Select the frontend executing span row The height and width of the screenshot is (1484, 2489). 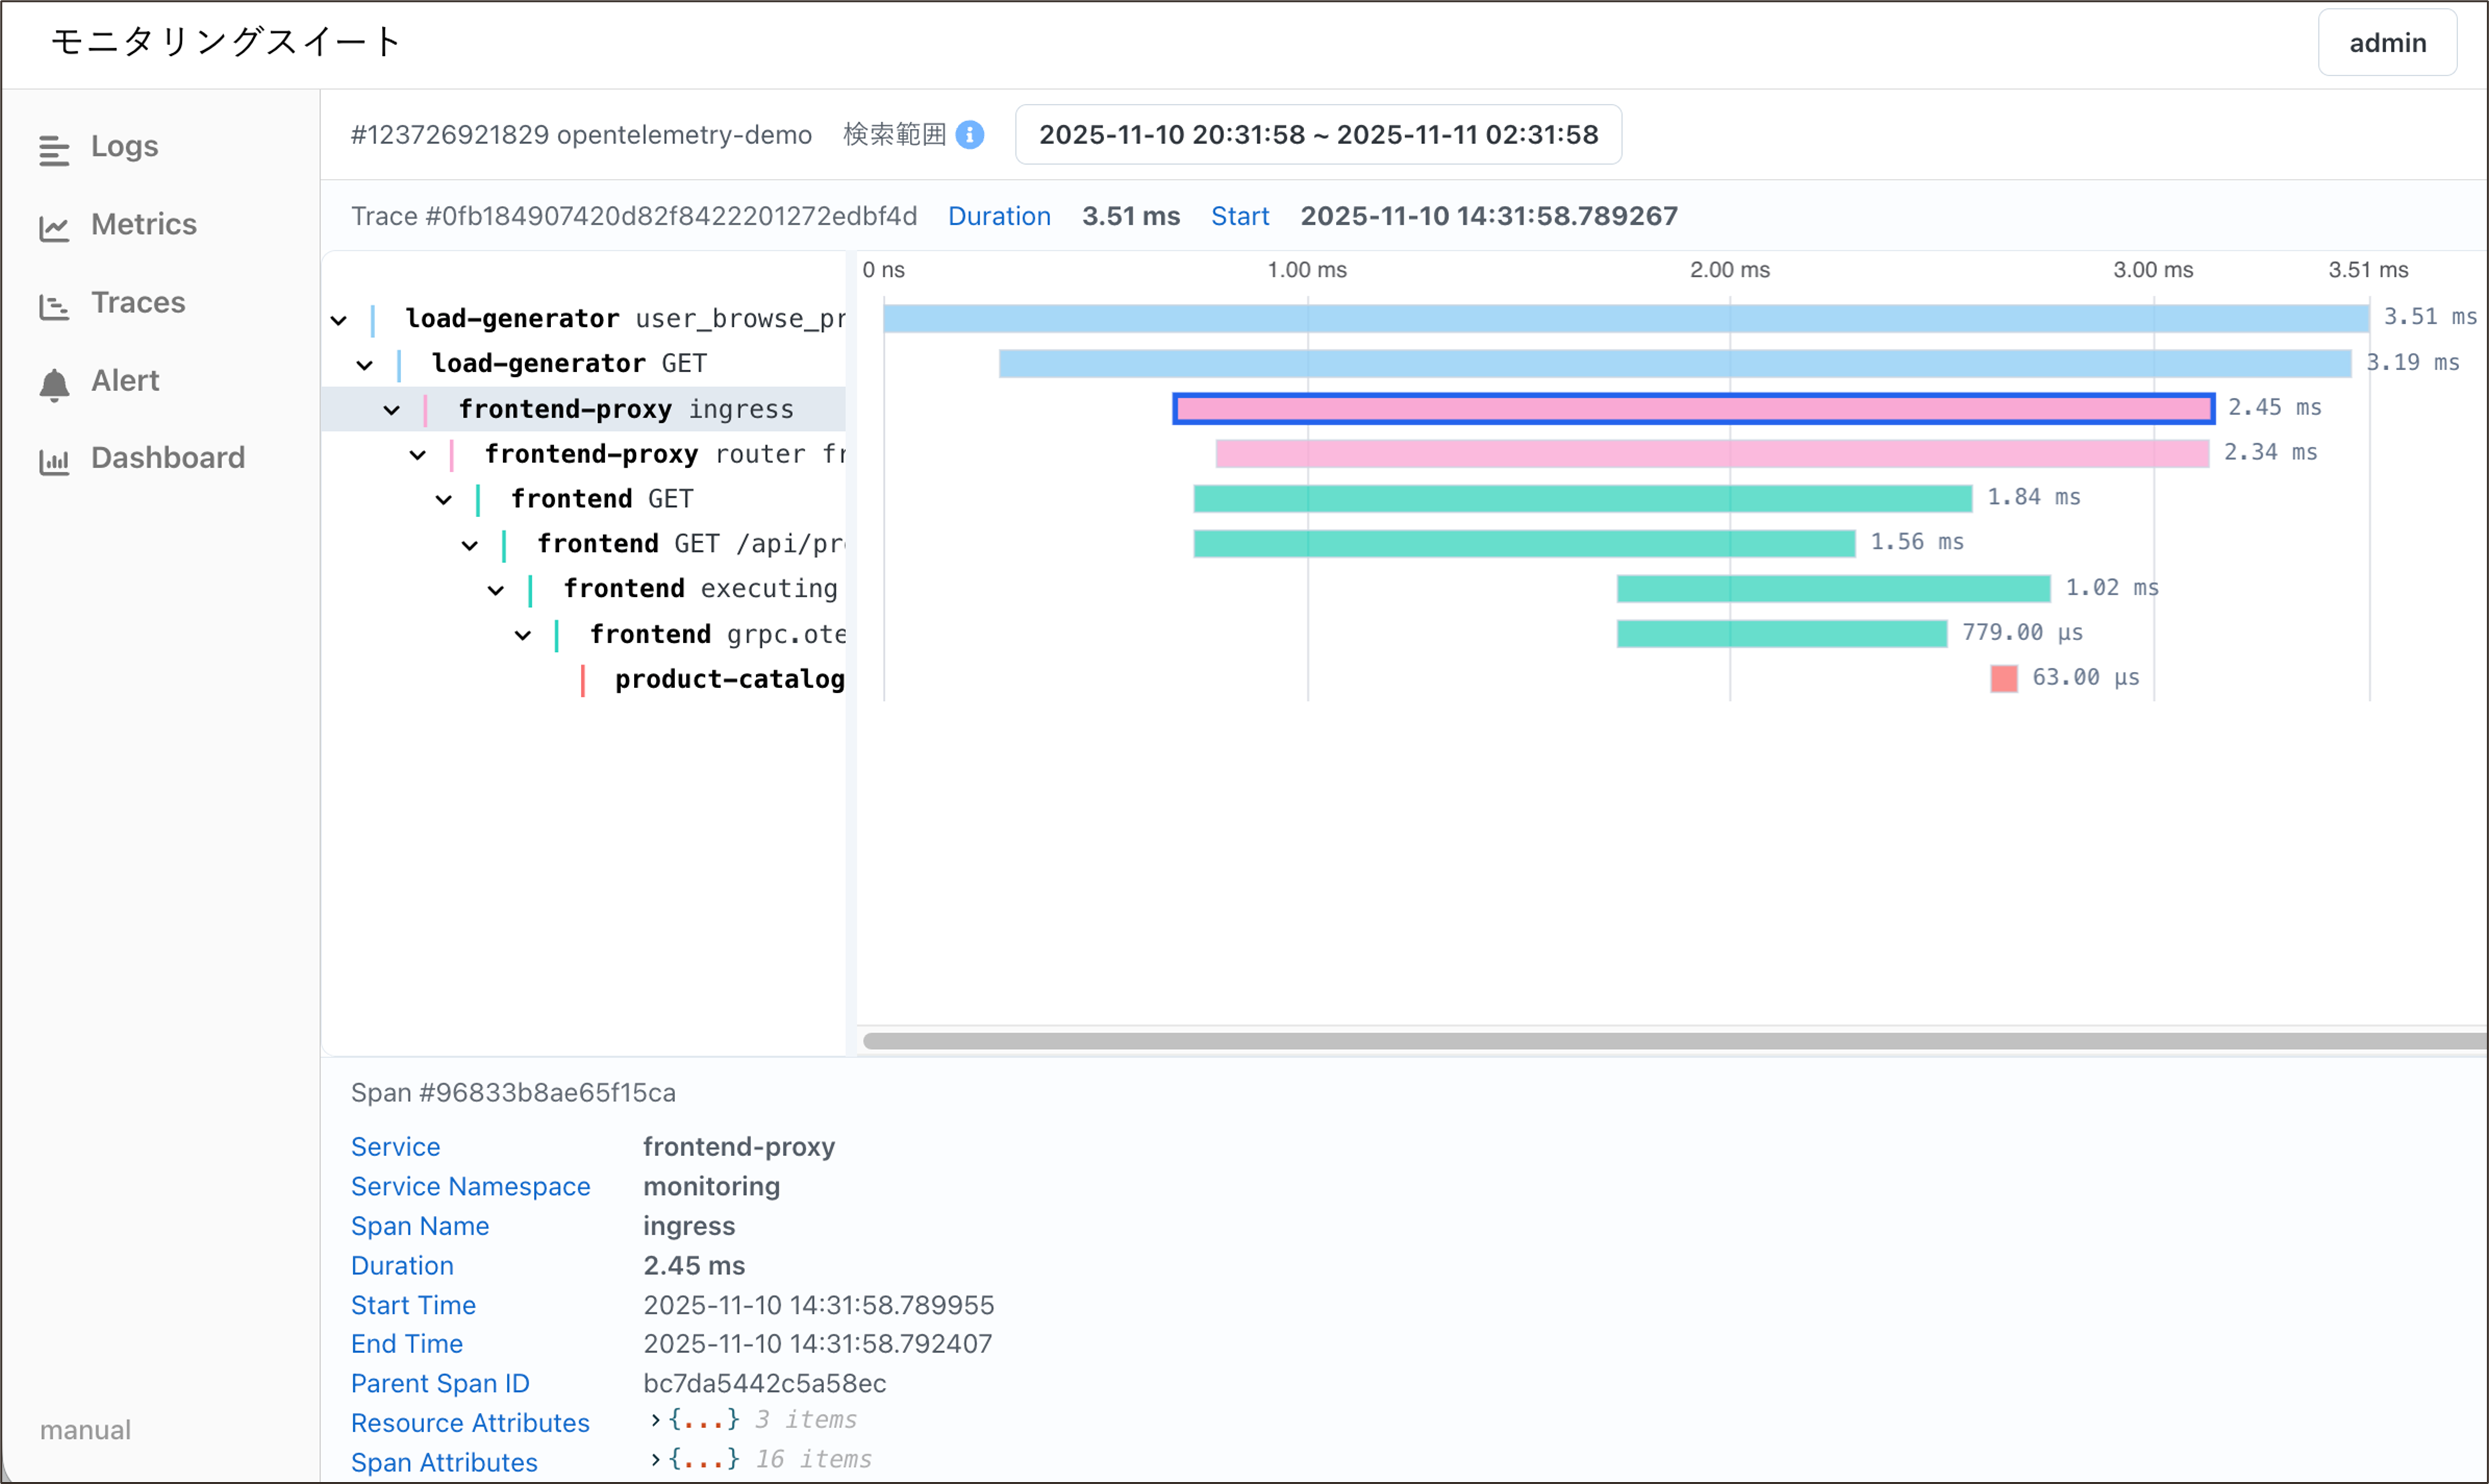pos(700,590)
